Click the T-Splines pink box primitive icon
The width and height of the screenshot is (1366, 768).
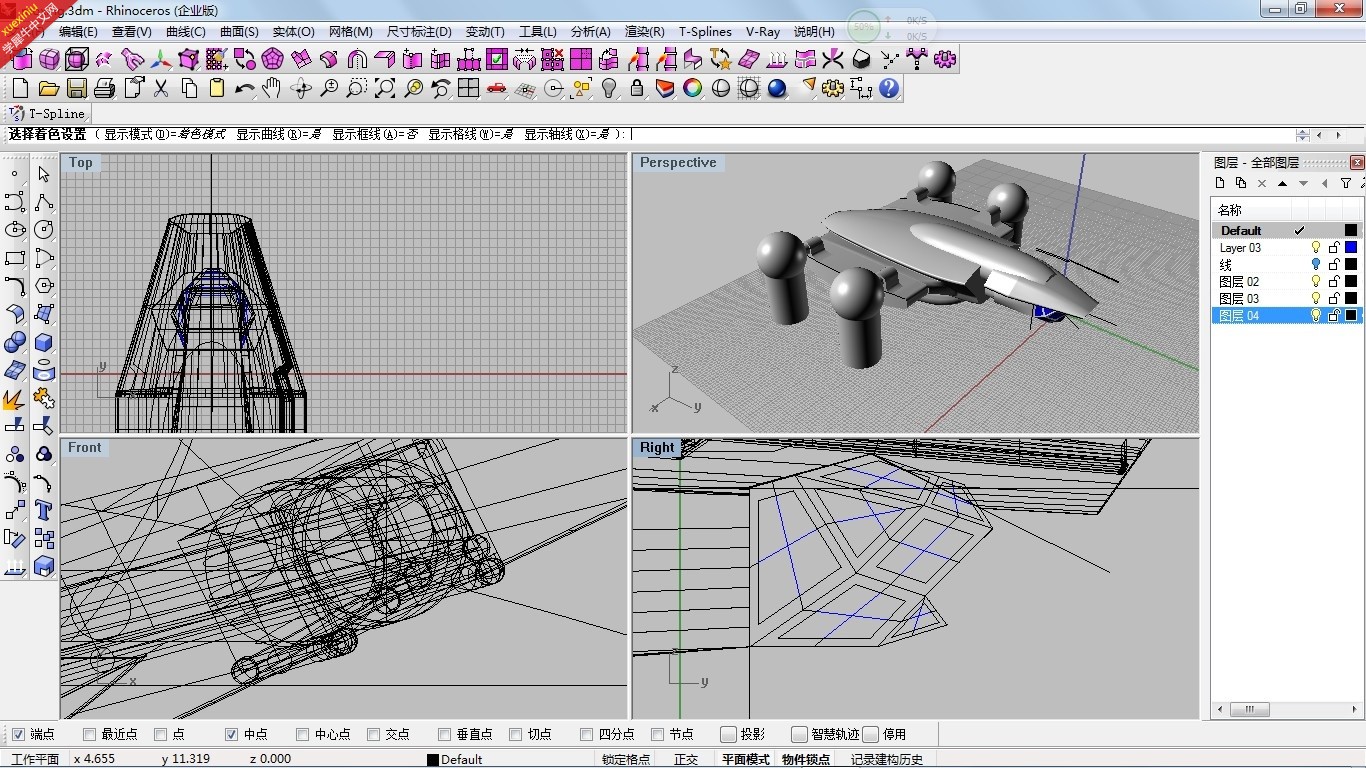[49, 59]
